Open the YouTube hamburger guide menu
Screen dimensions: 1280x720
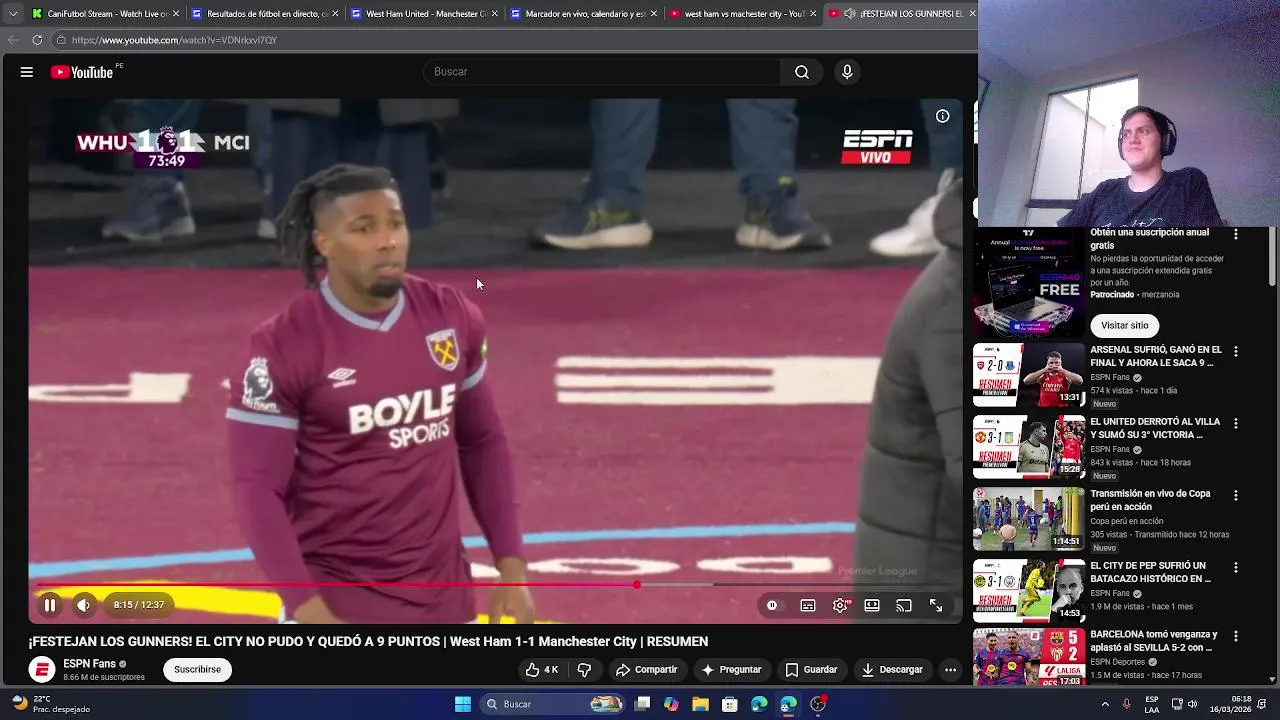coord(27,72)
